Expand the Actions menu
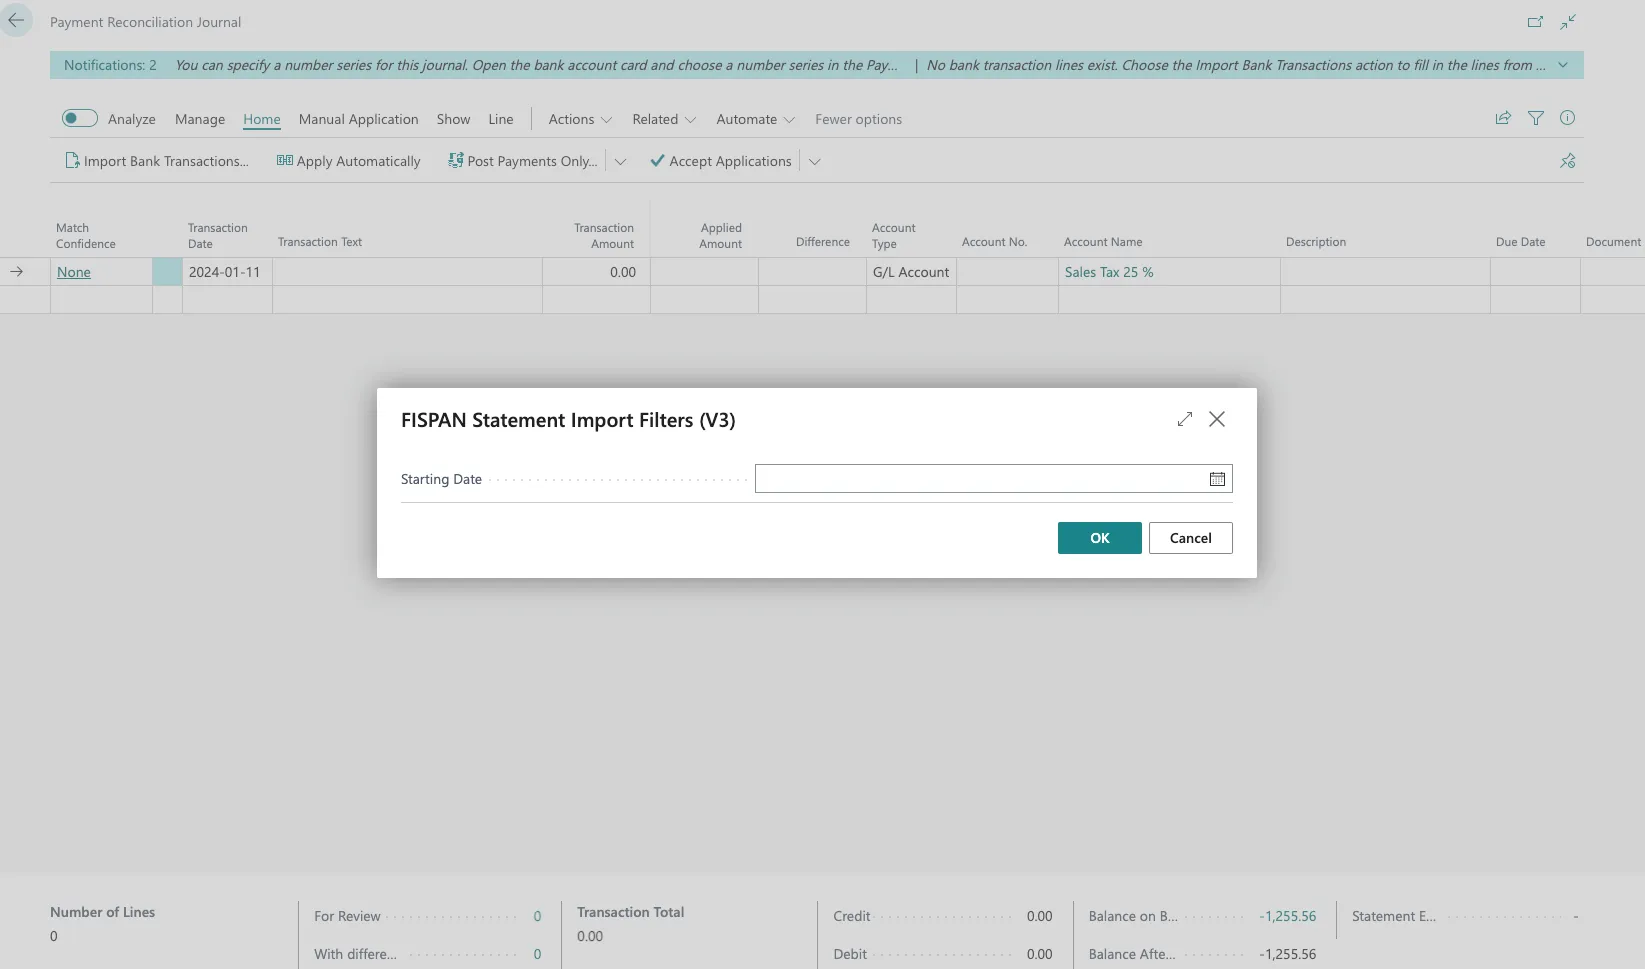 580,119
